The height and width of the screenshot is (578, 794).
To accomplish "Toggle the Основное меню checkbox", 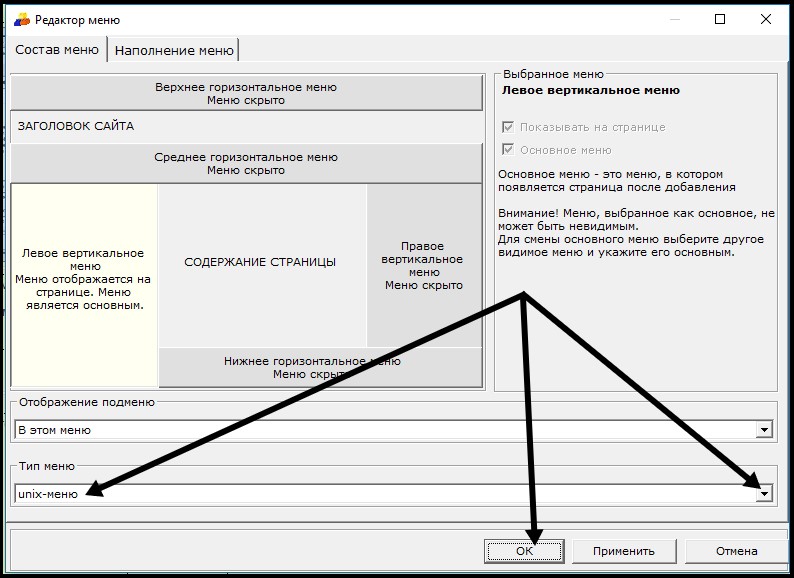I will click(x=509, y=149).
